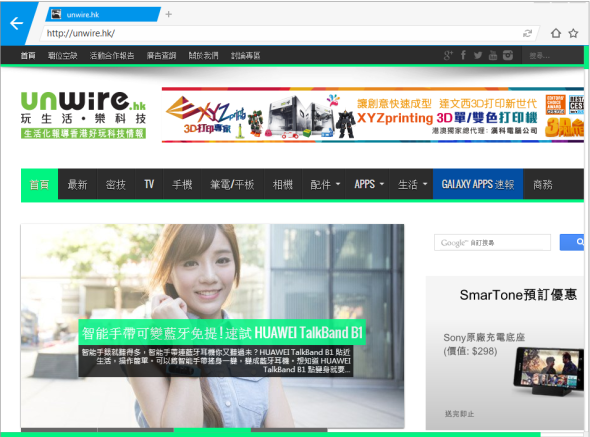
Task: Expand the 生活 dropdown menu
Action: point(411,184)
